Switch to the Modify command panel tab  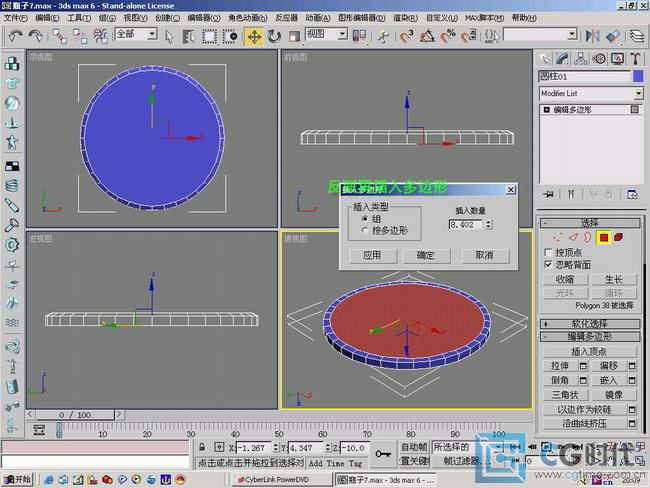tap(562, 59)
